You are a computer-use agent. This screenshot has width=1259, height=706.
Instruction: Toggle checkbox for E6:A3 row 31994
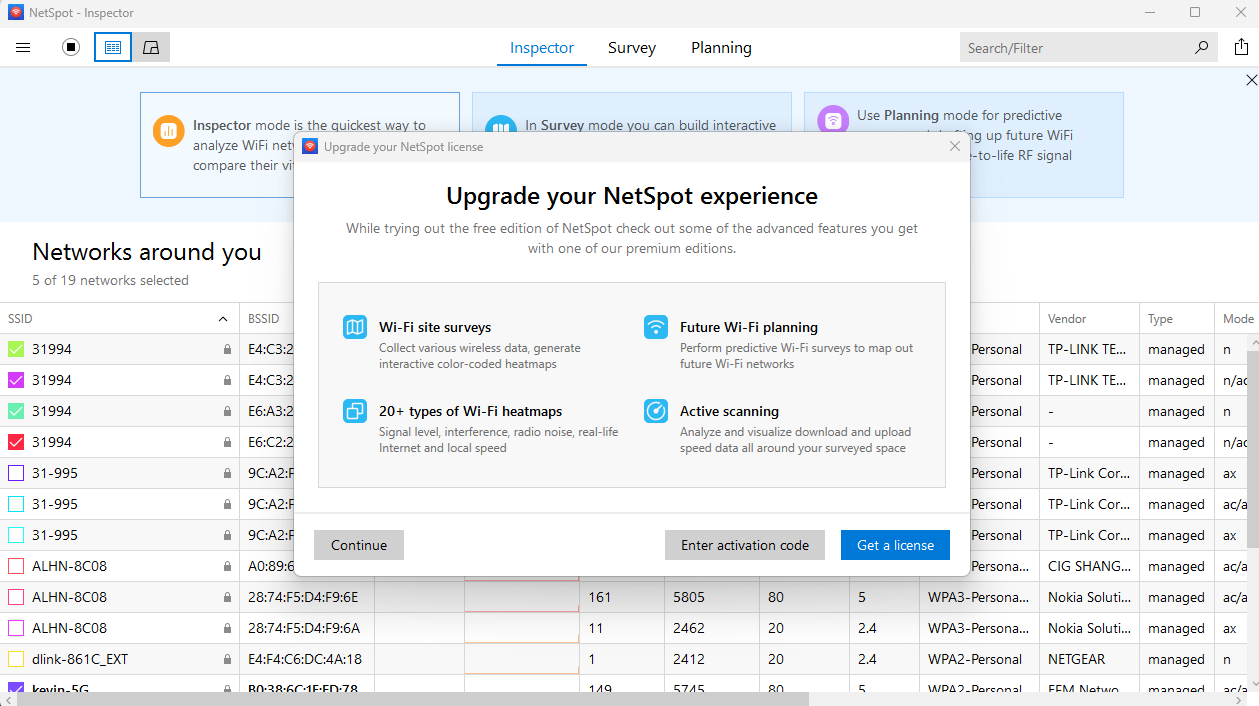[x=16, y=412]
